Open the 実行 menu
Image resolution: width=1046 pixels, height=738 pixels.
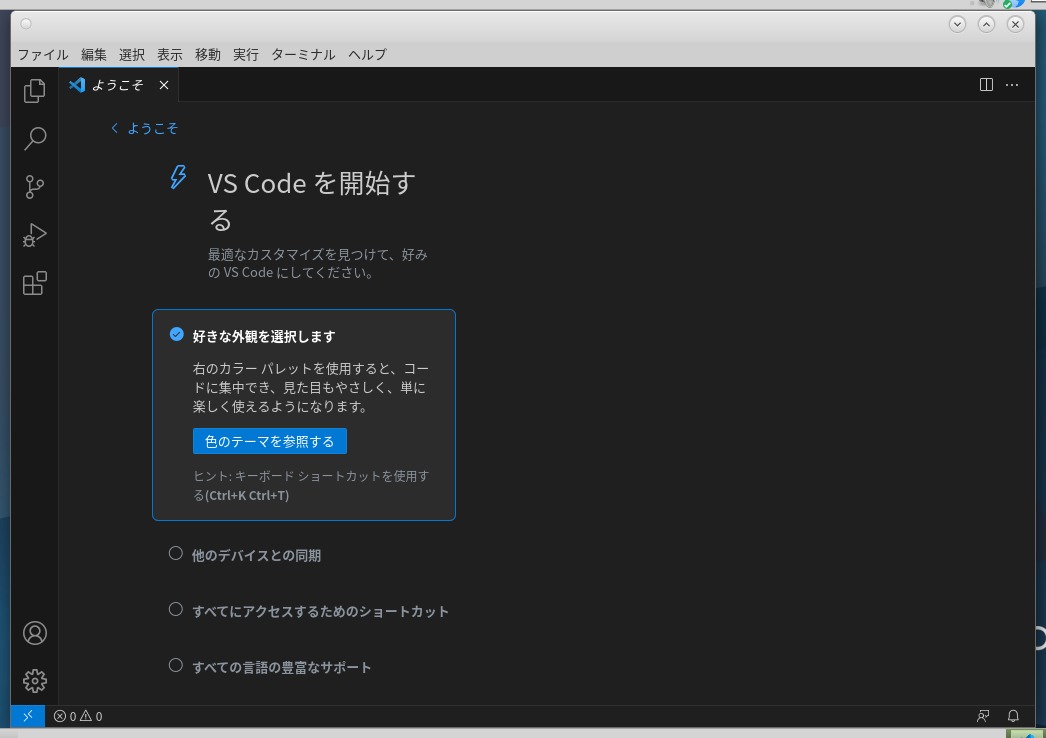pos(245,55)
